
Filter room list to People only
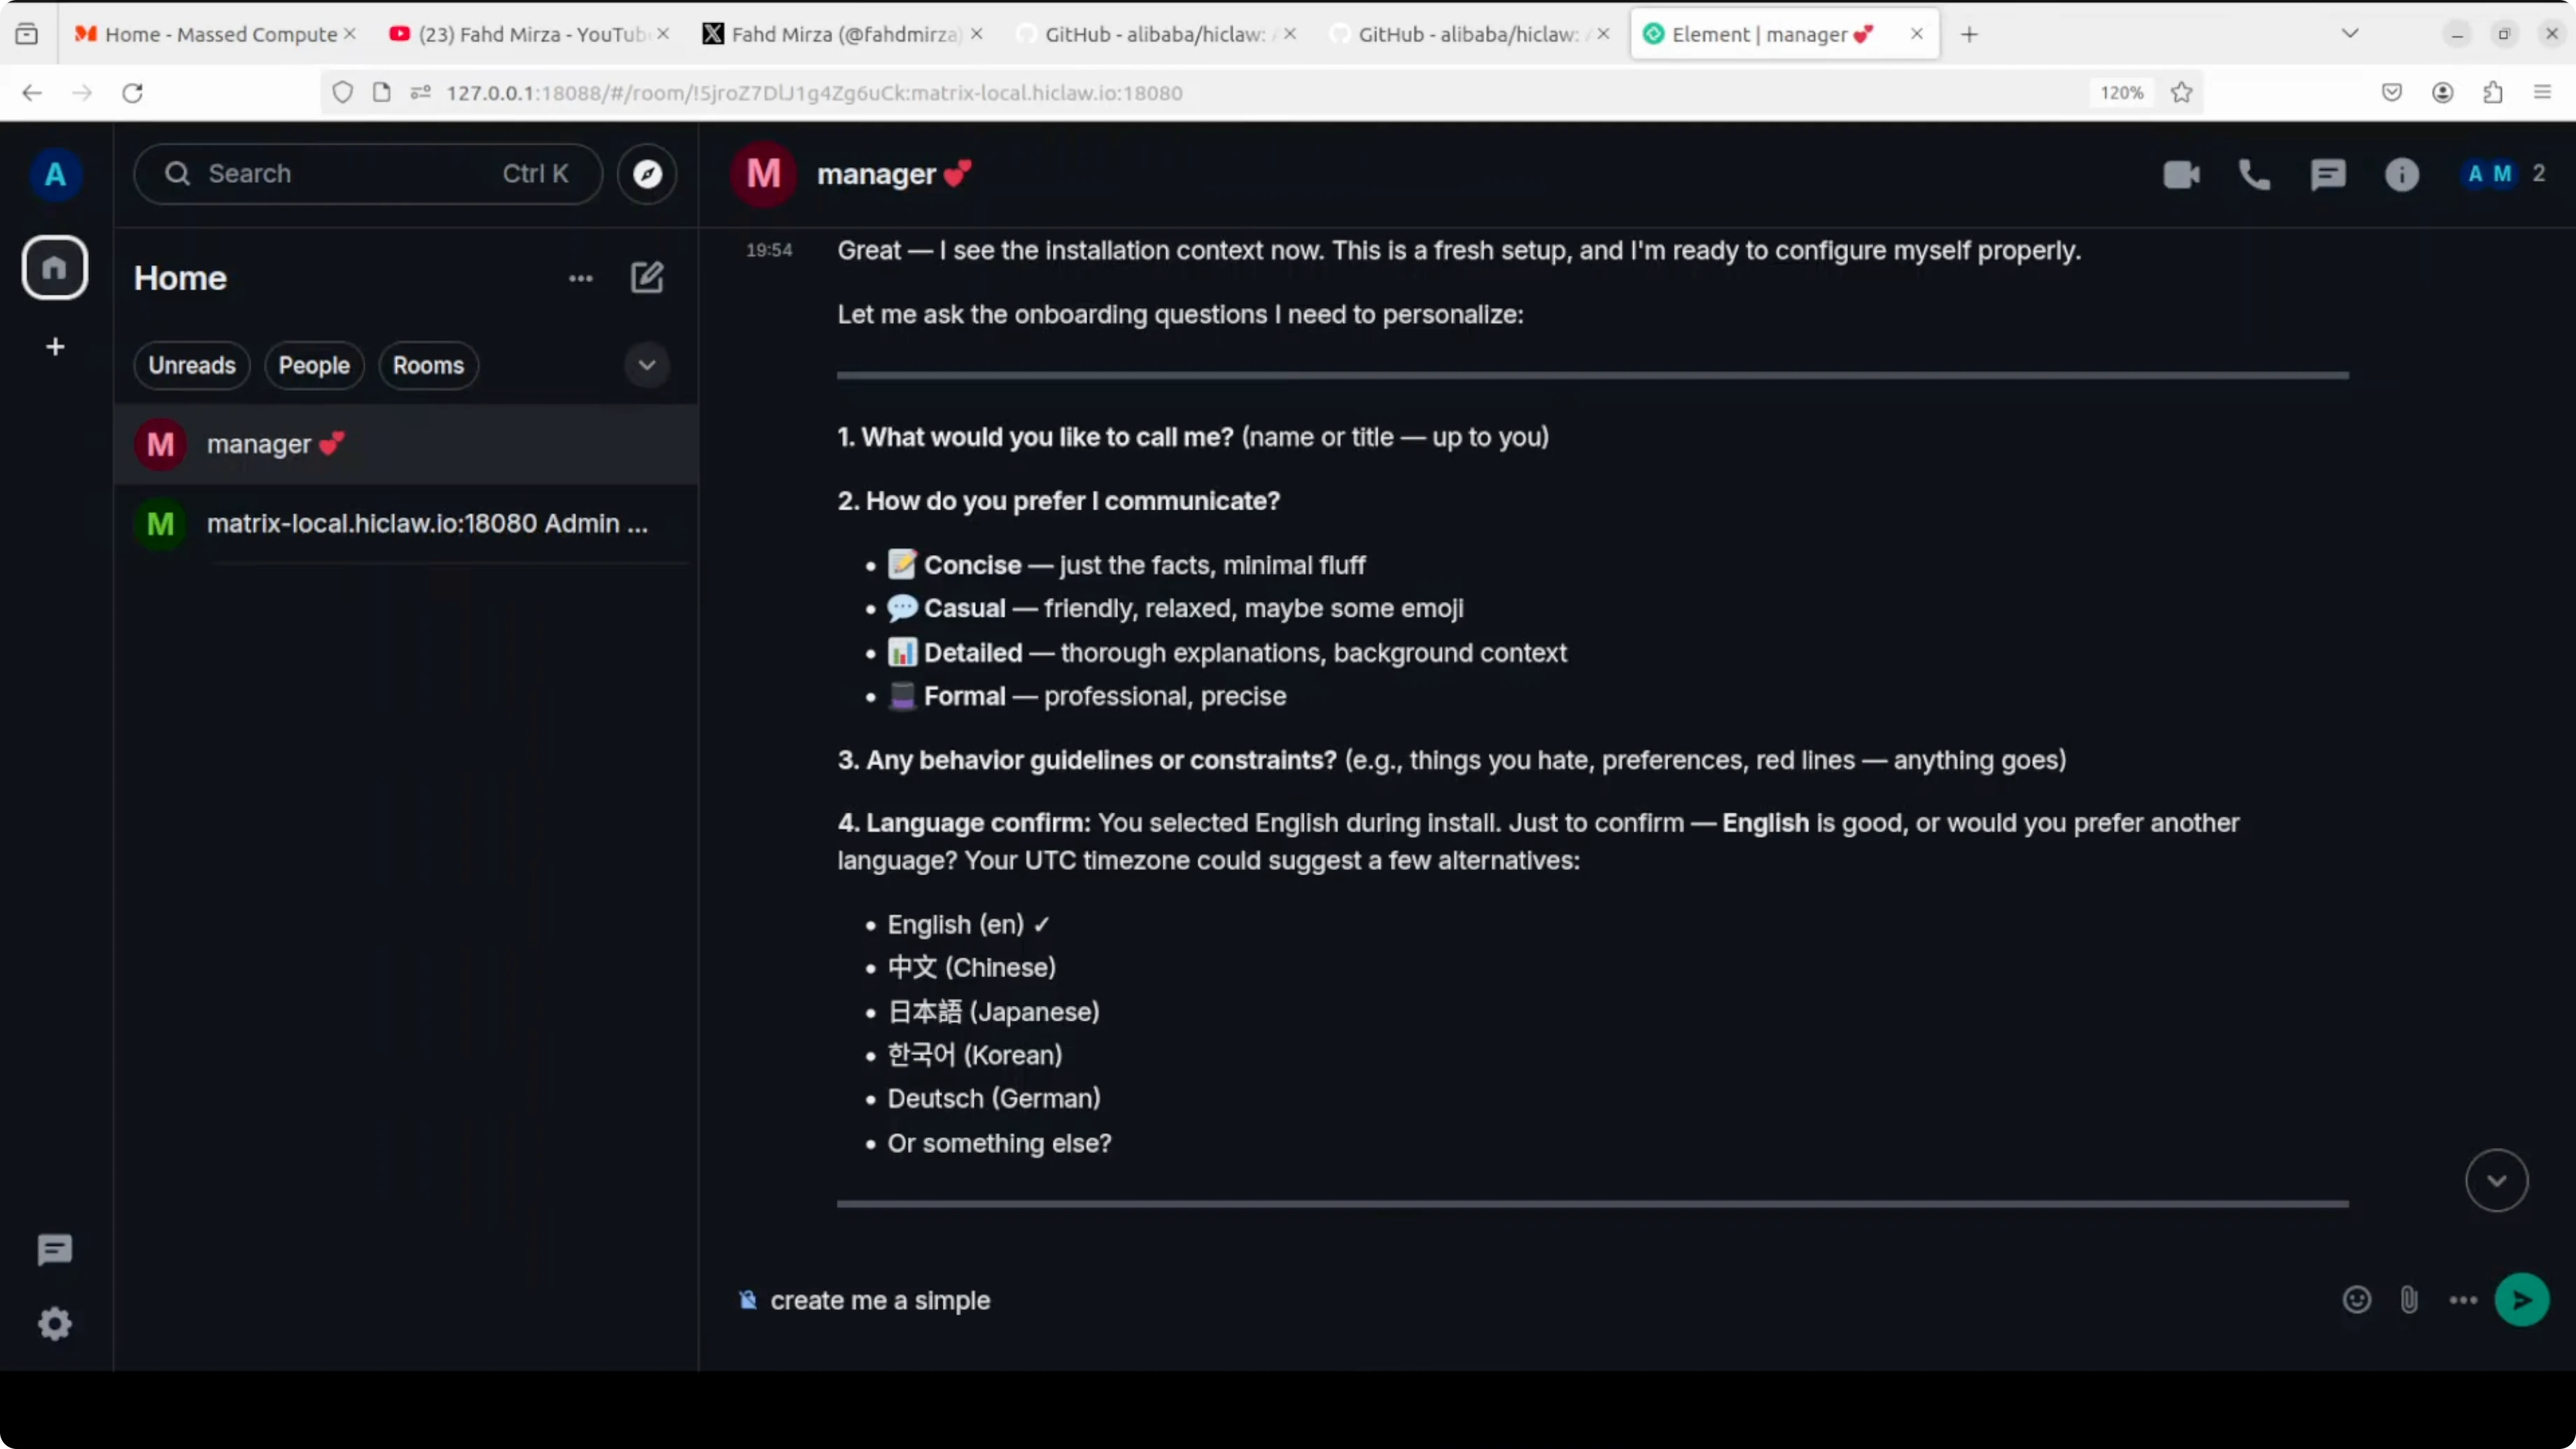(x=314, y=365)
